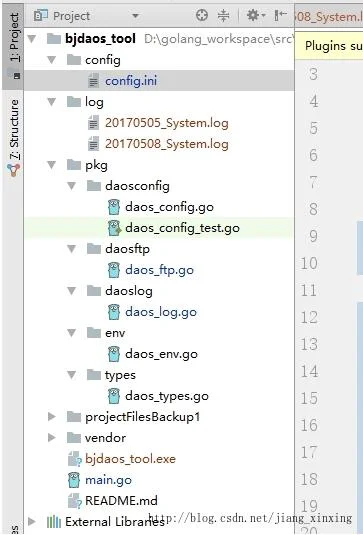Expand the projectFilesBackup1 folder
This screenshot has width=363, height=535.
(52, 416)
